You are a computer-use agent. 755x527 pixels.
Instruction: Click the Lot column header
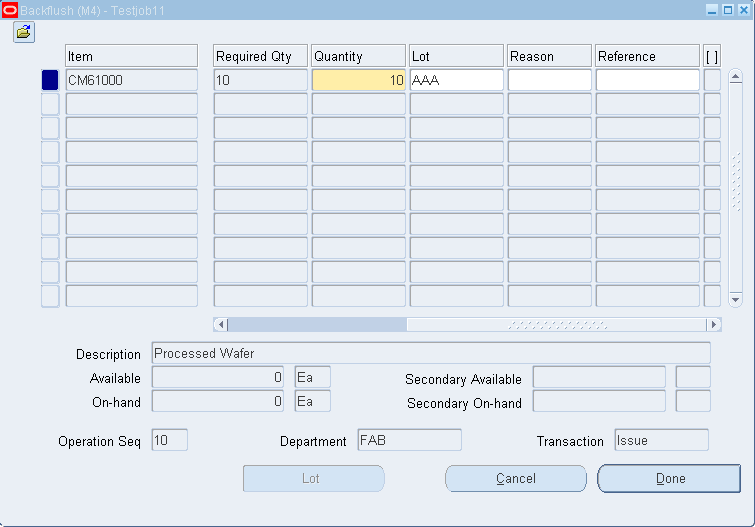pos(456,56)
